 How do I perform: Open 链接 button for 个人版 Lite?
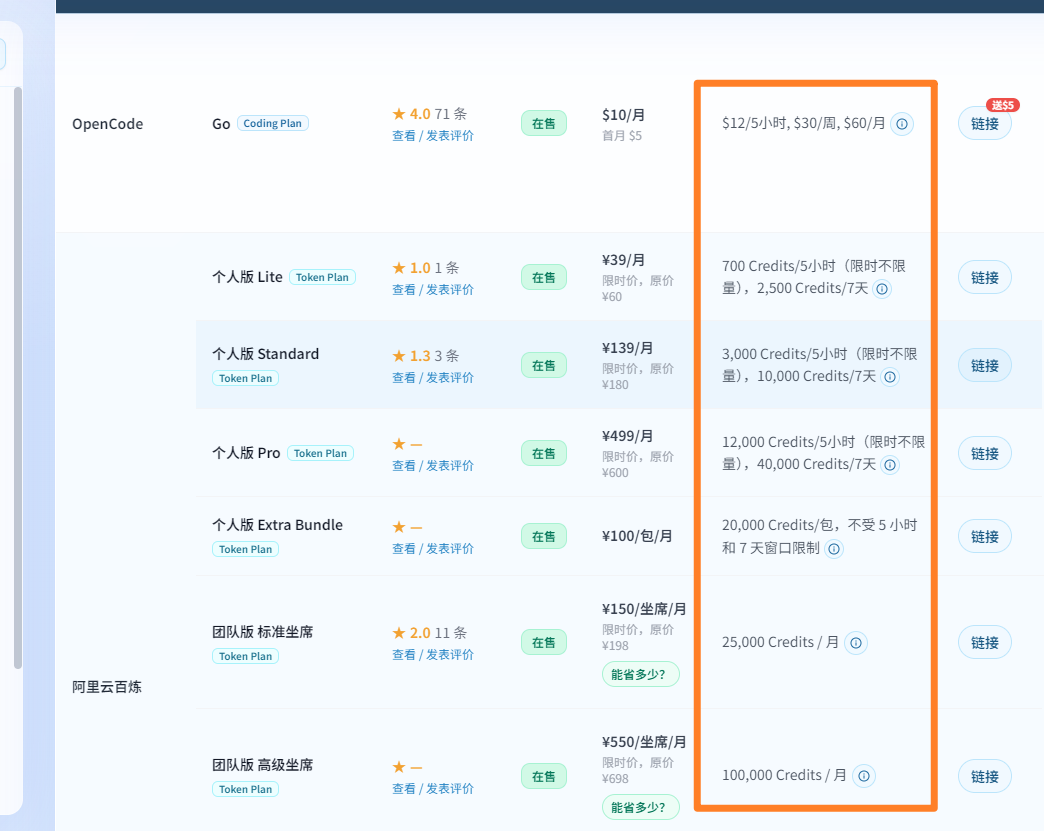985,278
